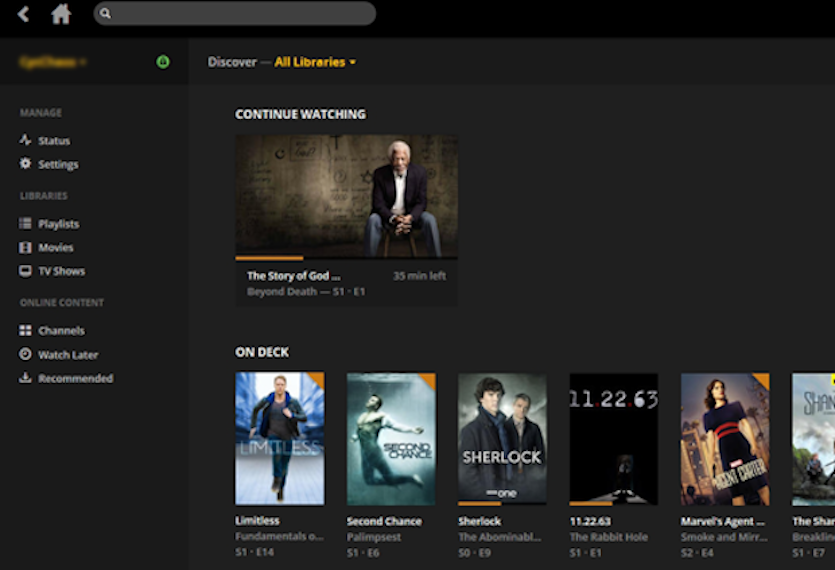This screenshot has width=835, height=570.
Task: Open the blurred server name dropdown
Action: (52, 62)
